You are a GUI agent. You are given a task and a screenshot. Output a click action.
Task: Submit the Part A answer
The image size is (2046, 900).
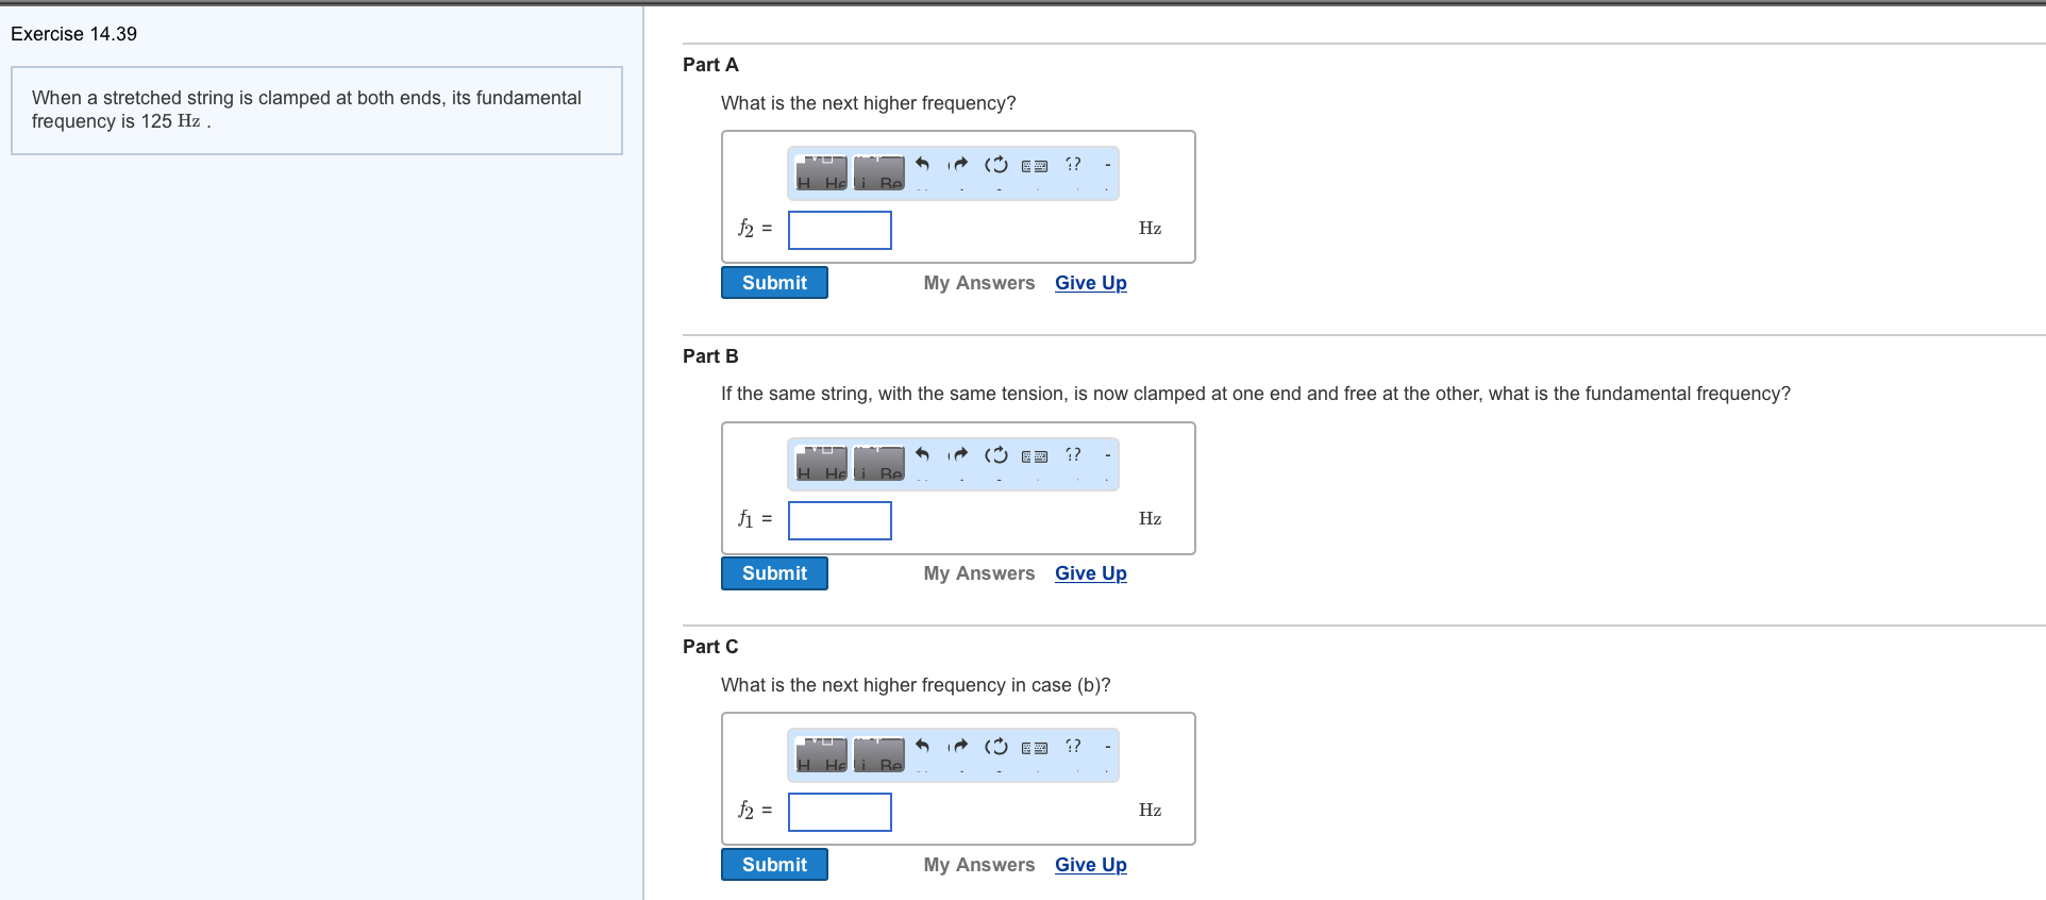click(x=774, y=283)
